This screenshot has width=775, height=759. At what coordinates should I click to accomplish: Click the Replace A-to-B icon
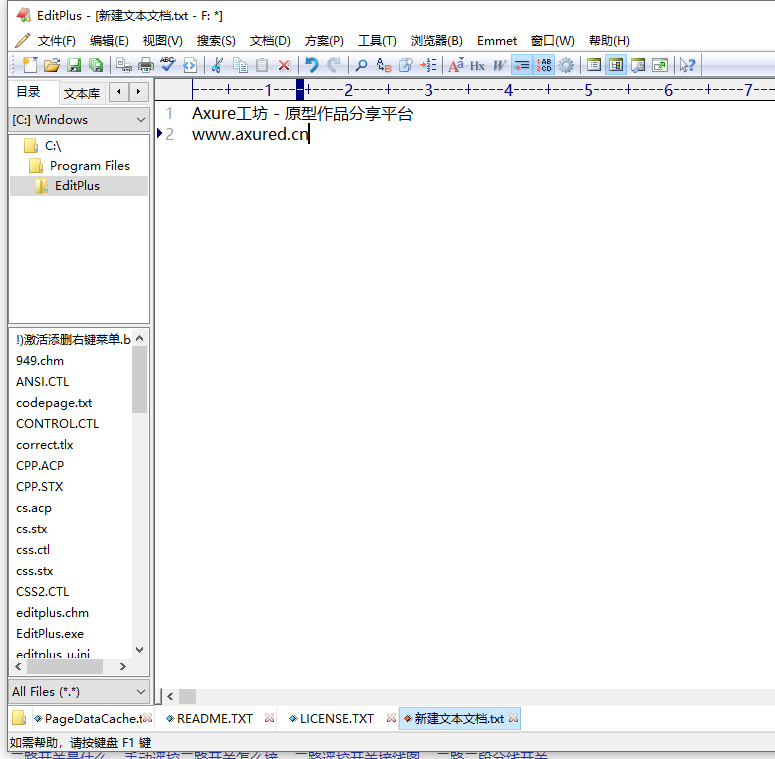(384, 65)
